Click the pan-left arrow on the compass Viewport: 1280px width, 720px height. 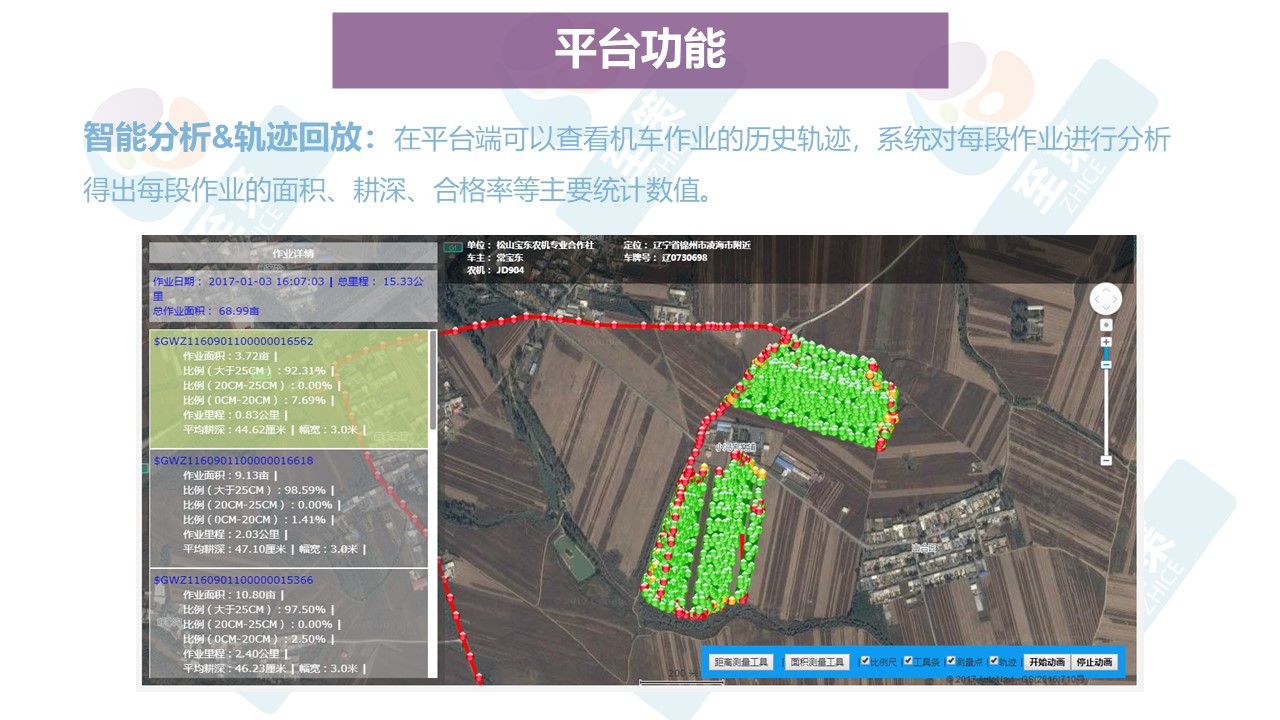click(x=1095, y=299)
